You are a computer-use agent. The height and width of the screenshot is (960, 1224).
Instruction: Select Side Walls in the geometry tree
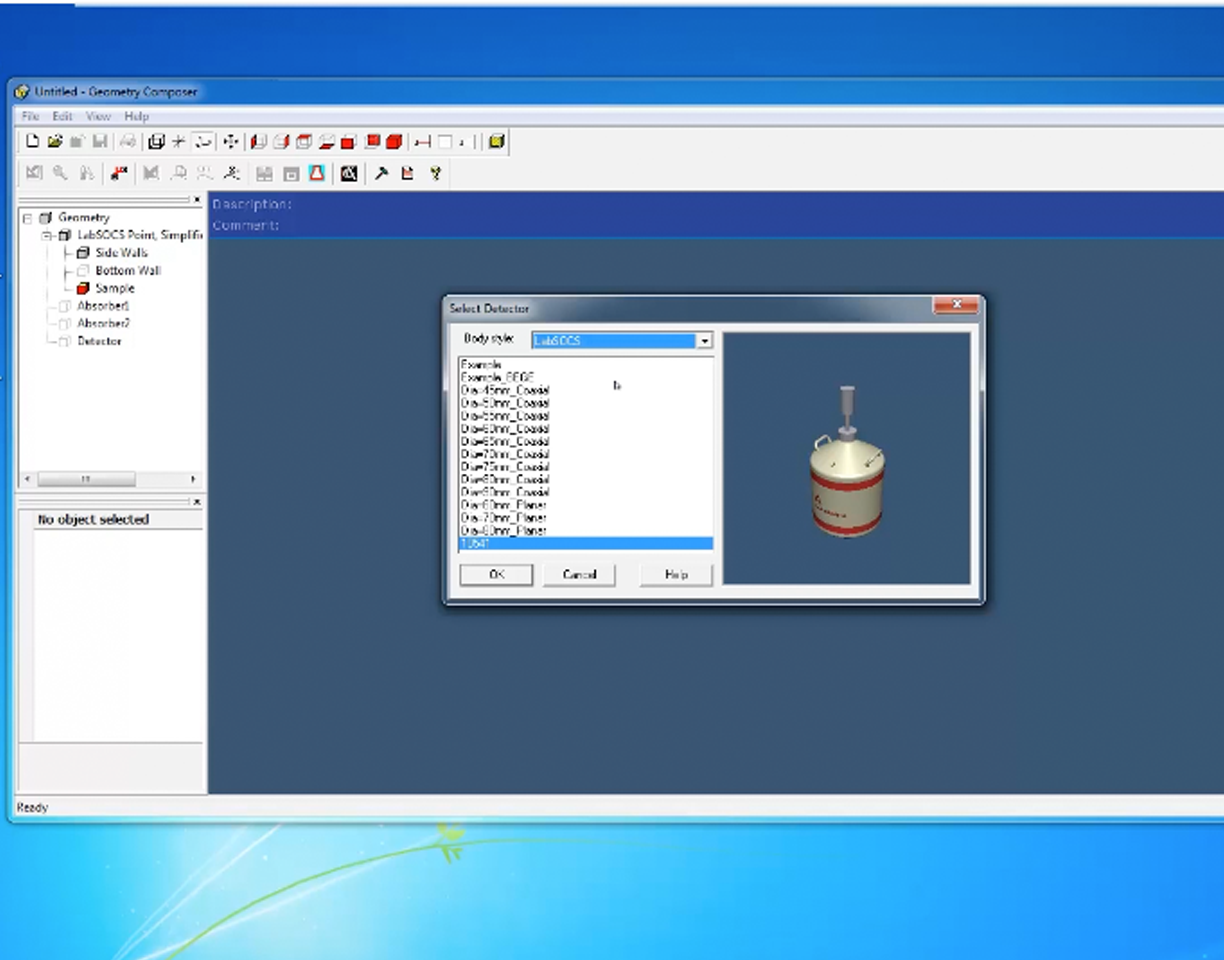[121, 253]
